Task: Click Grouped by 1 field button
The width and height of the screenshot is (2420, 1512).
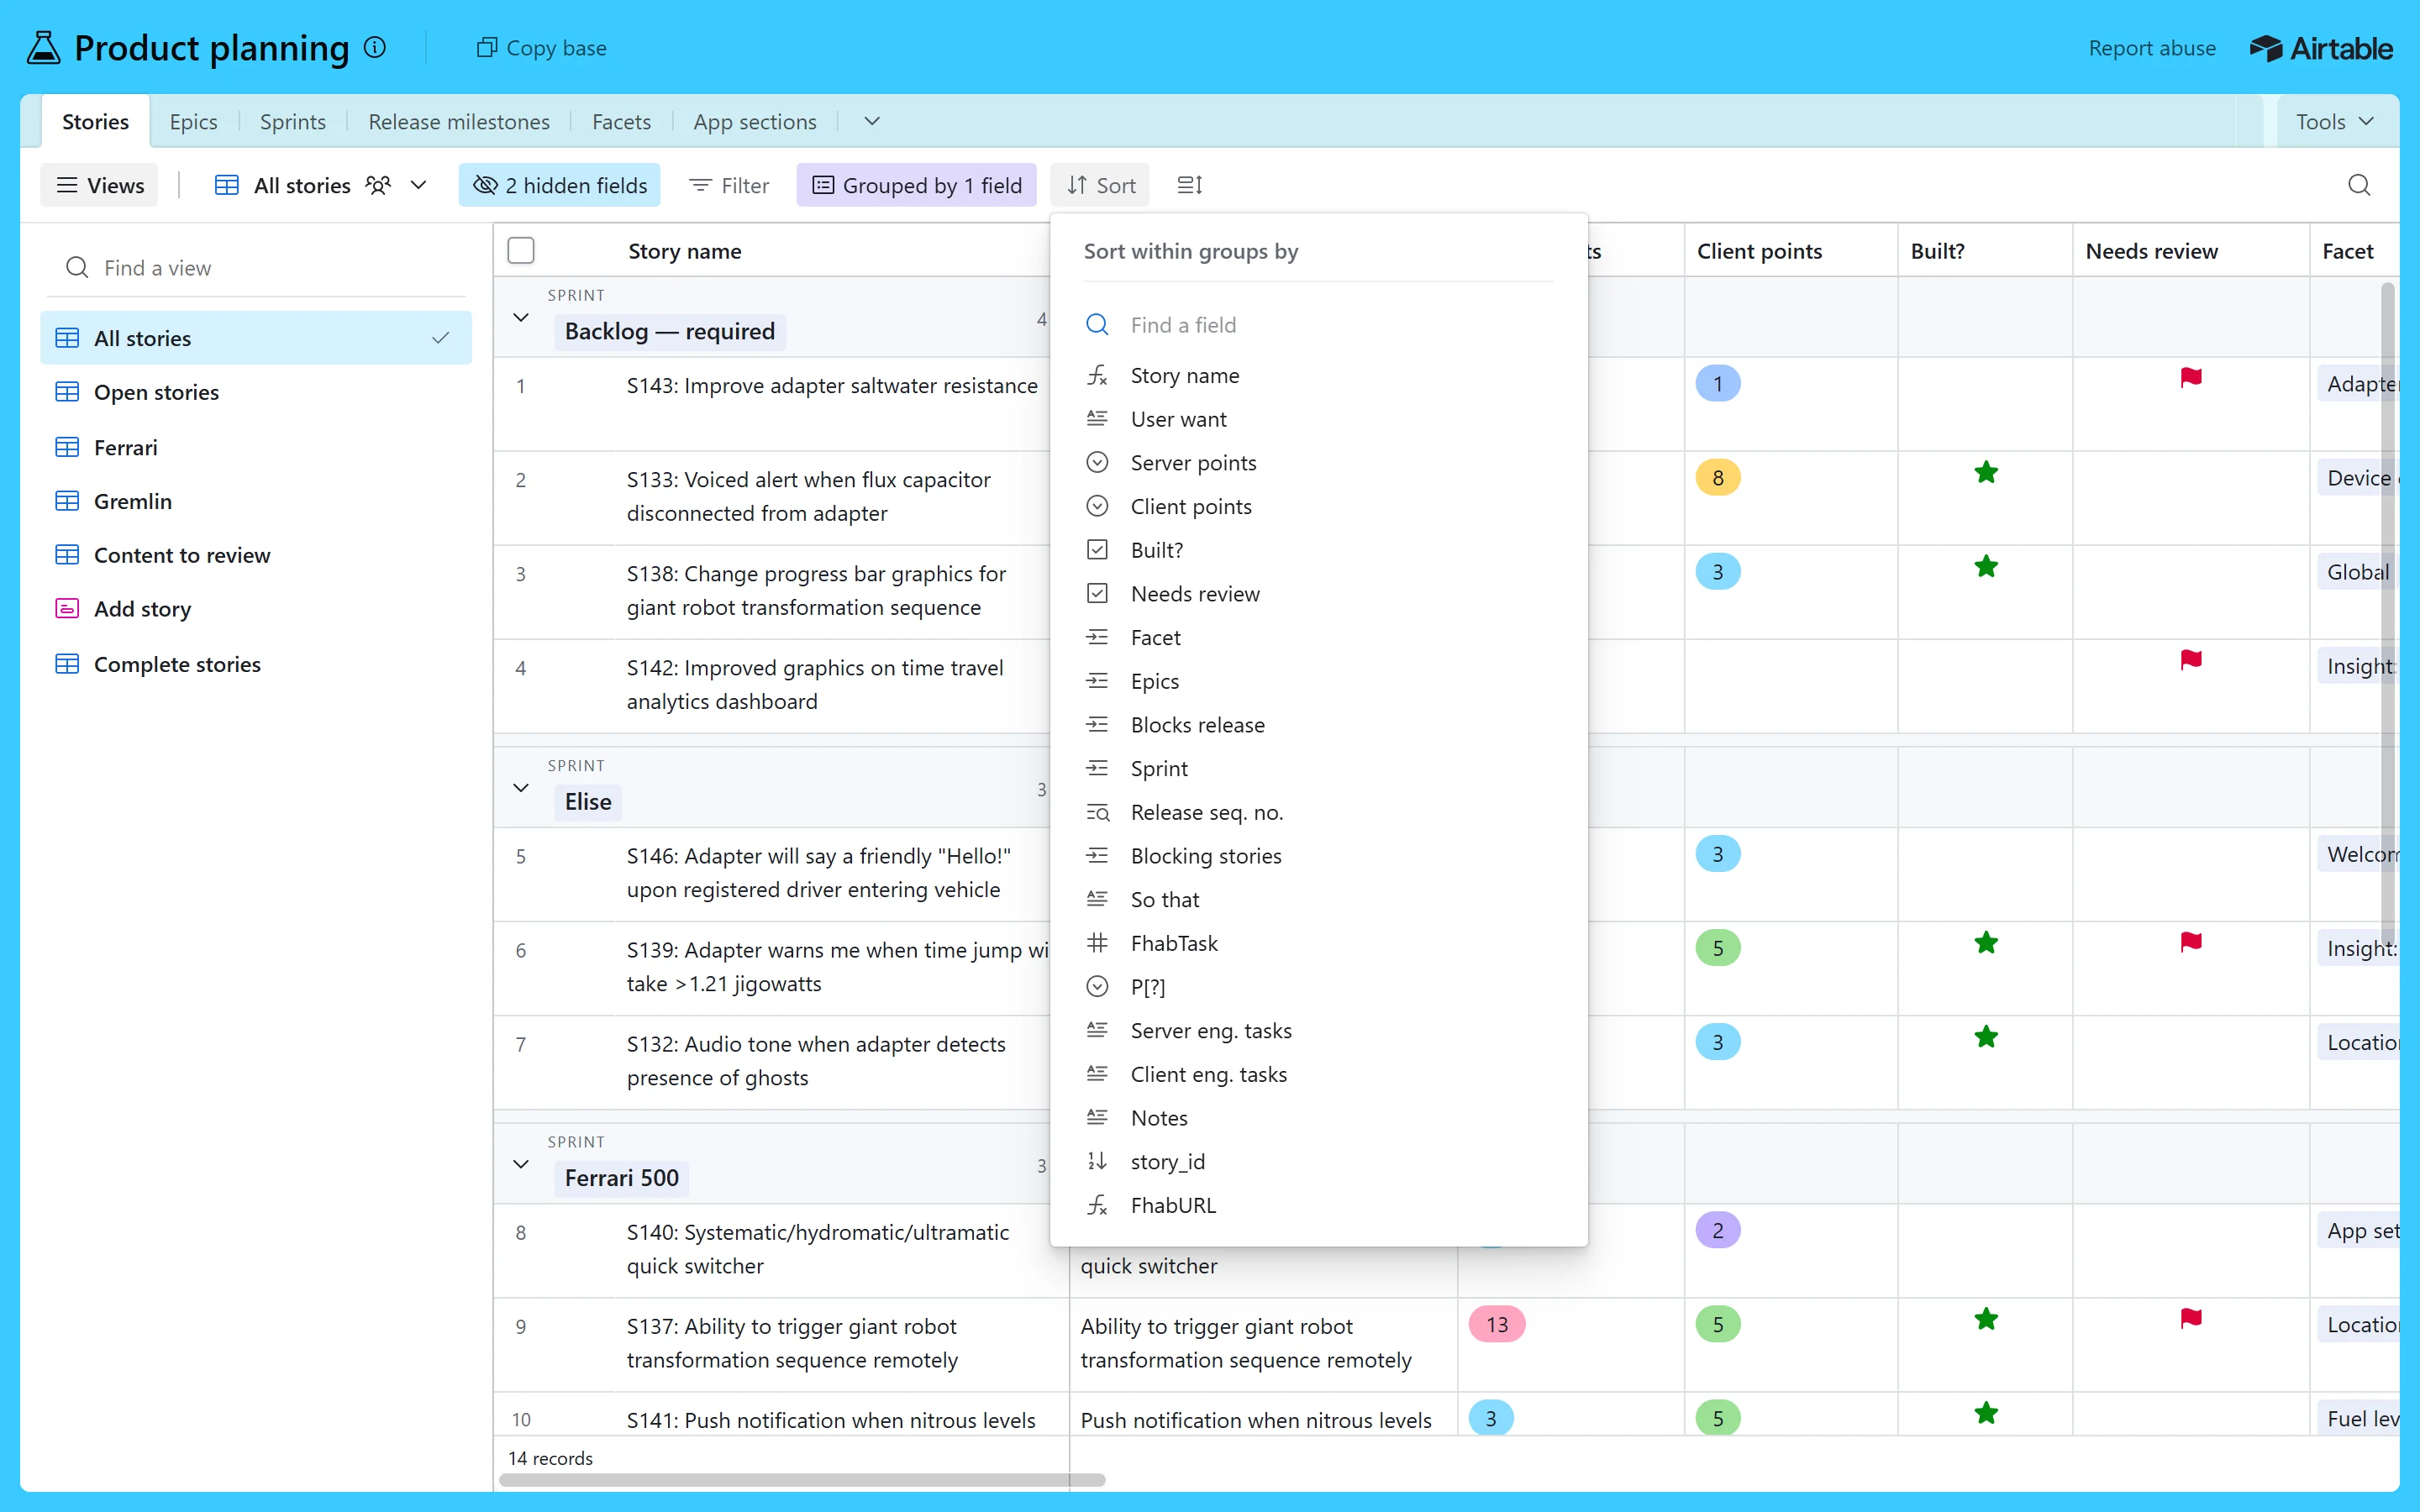Action: (917, 185)
